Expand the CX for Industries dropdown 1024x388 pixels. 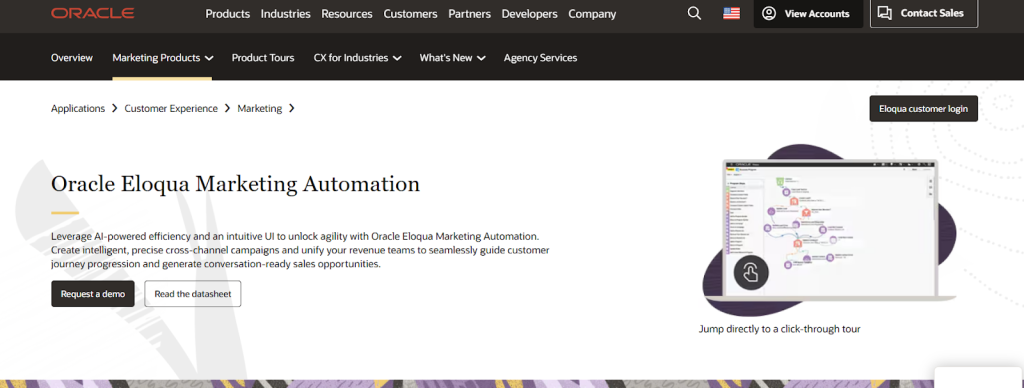[x=357, y=57]
